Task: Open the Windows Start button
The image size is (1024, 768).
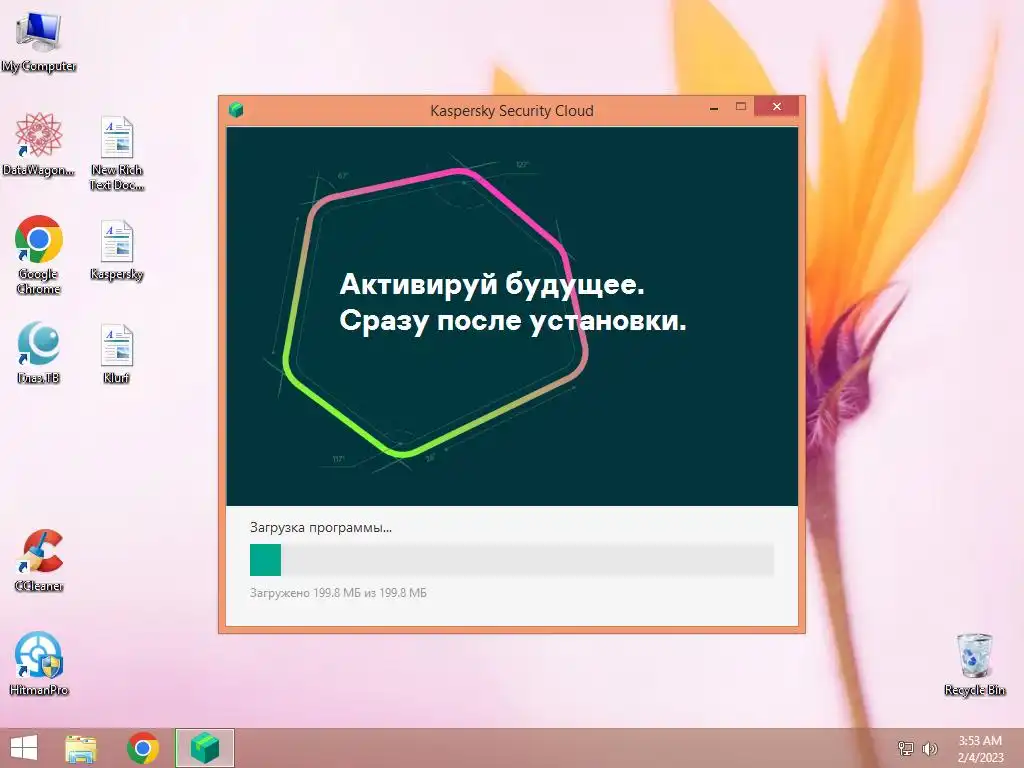Action: (24, 748)
